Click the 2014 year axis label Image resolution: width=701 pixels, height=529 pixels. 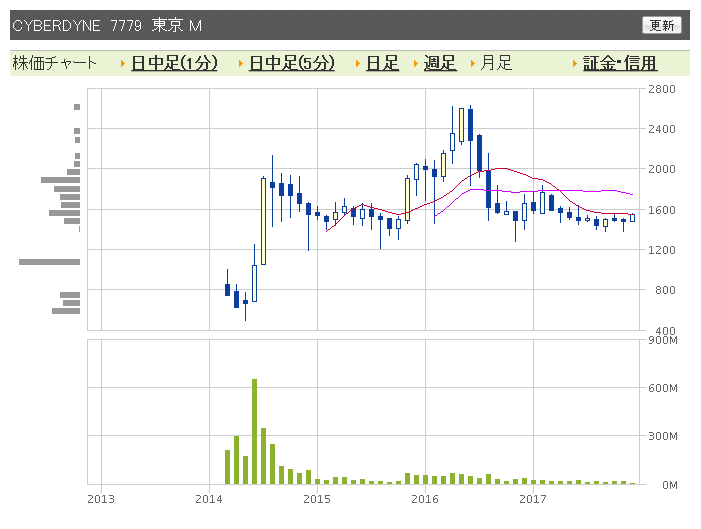[209, 499]
